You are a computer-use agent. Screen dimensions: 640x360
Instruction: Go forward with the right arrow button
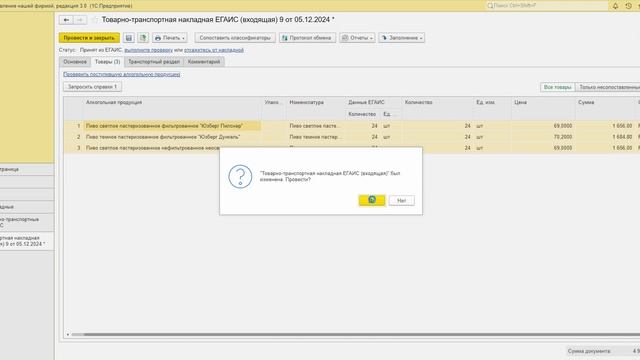(x=80, y=20)
